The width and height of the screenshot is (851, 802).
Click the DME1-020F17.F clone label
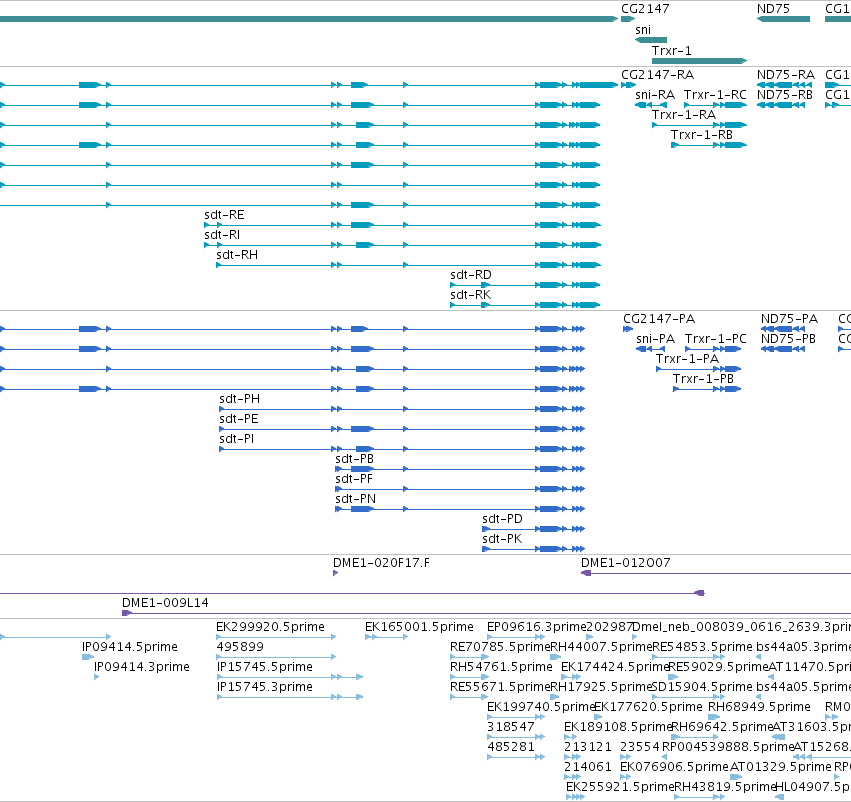(382, 563)
